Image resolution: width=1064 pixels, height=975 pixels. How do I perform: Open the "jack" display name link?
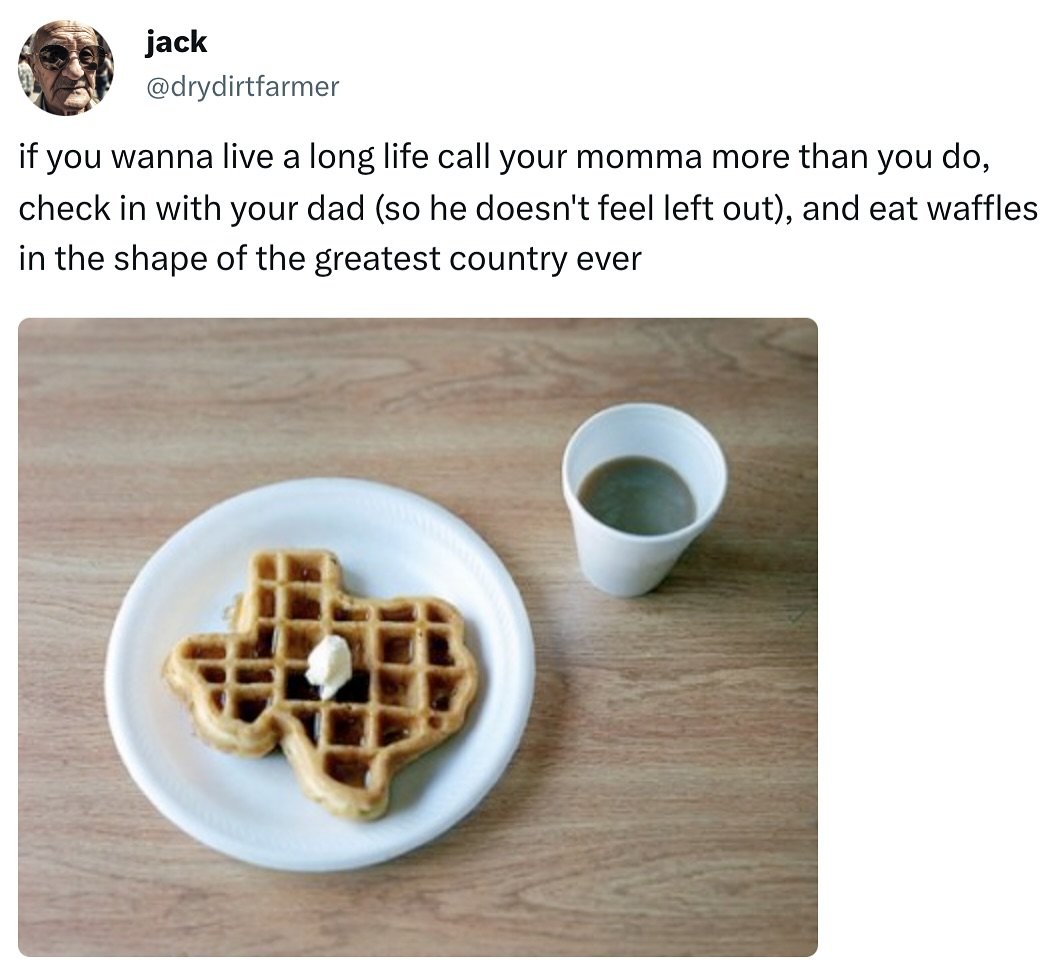[176, 42]
